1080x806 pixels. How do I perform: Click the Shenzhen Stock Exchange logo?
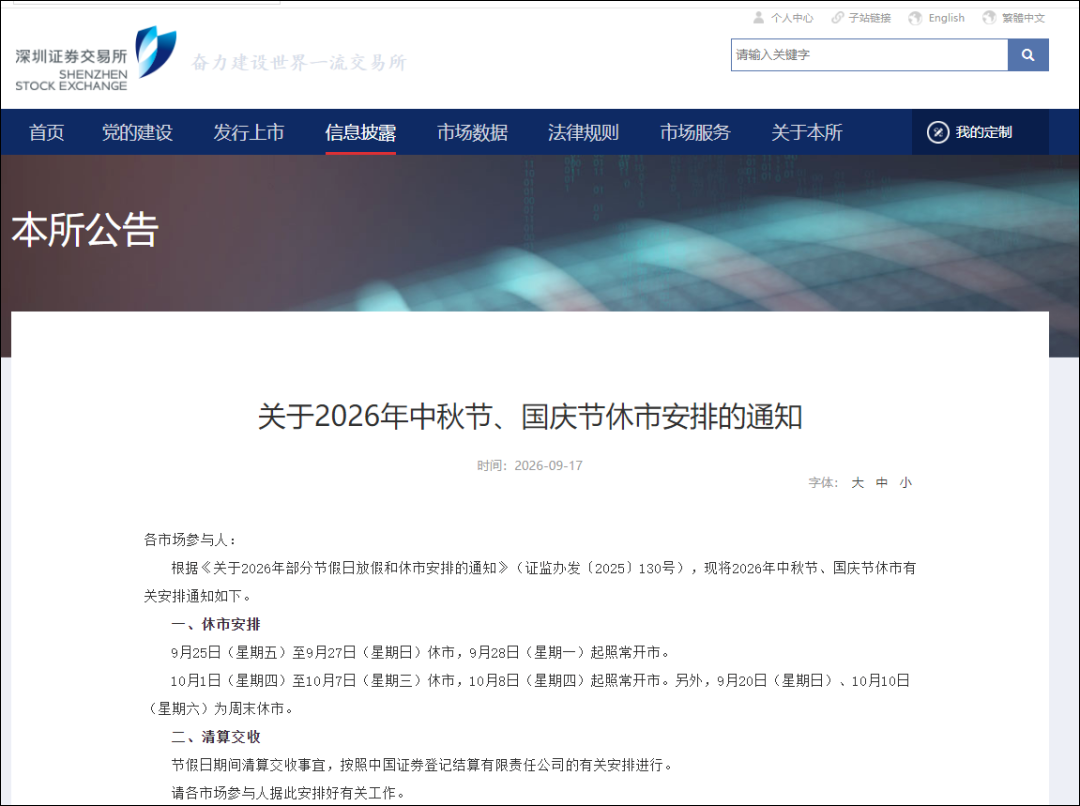pyautogui.click(x=96, y=57)
